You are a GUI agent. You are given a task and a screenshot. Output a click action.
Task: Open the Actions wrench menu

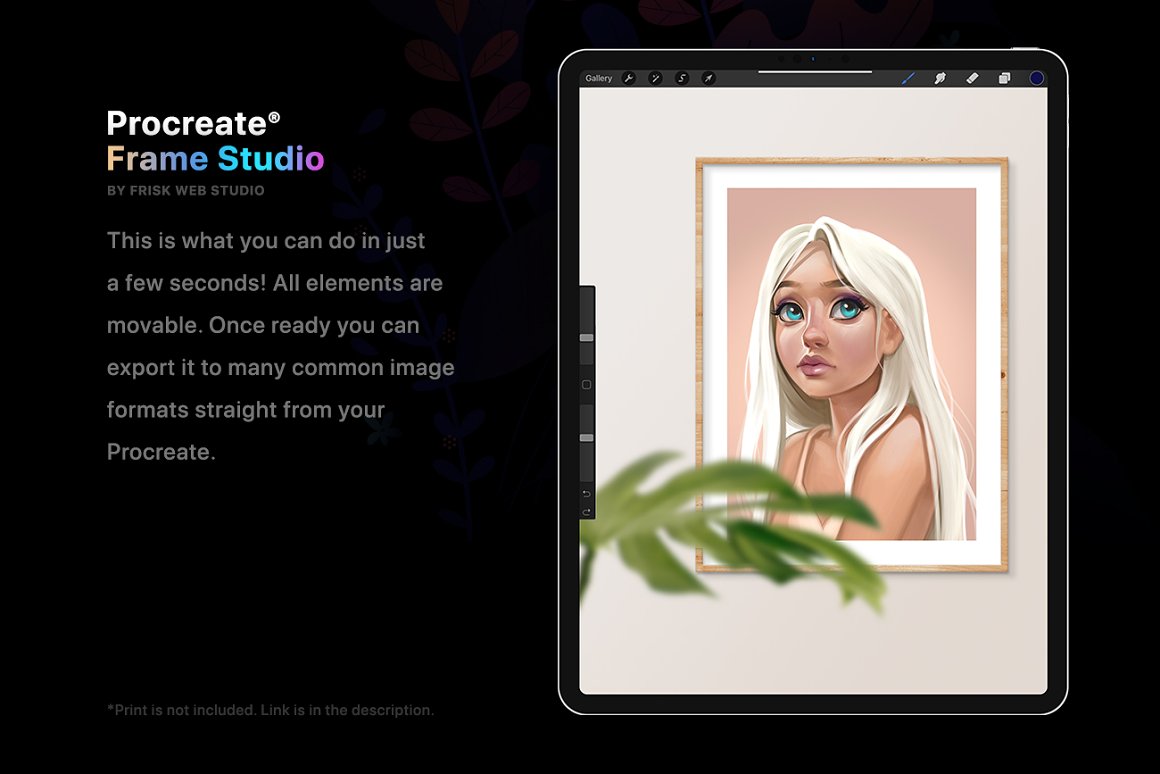pos(629,78)
